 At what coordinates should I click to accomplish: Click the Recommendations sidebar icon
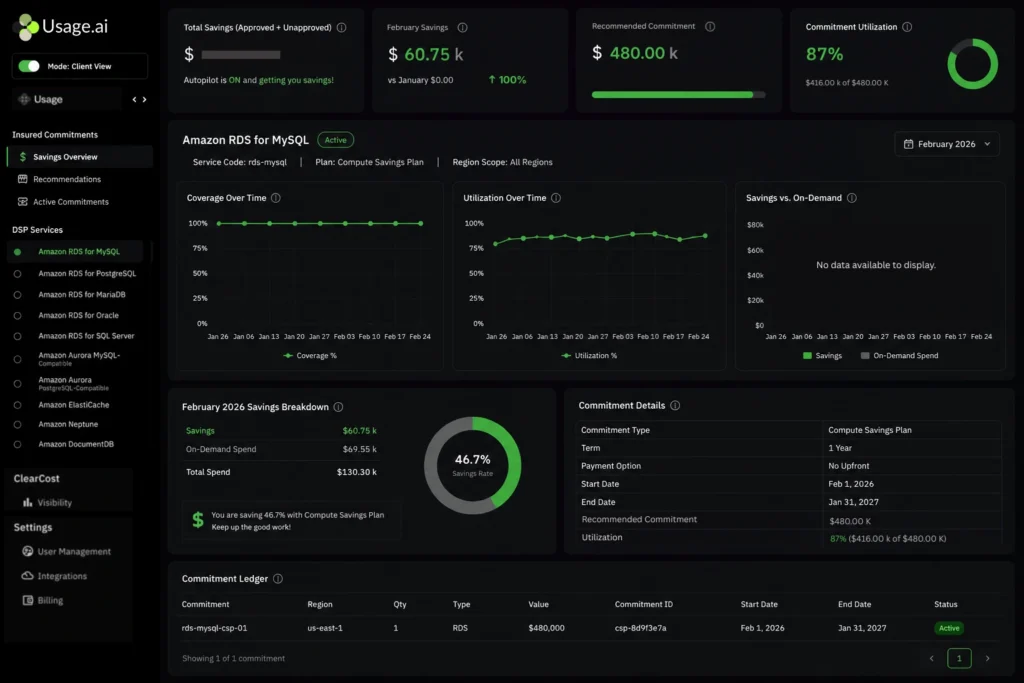coord(23,179)
